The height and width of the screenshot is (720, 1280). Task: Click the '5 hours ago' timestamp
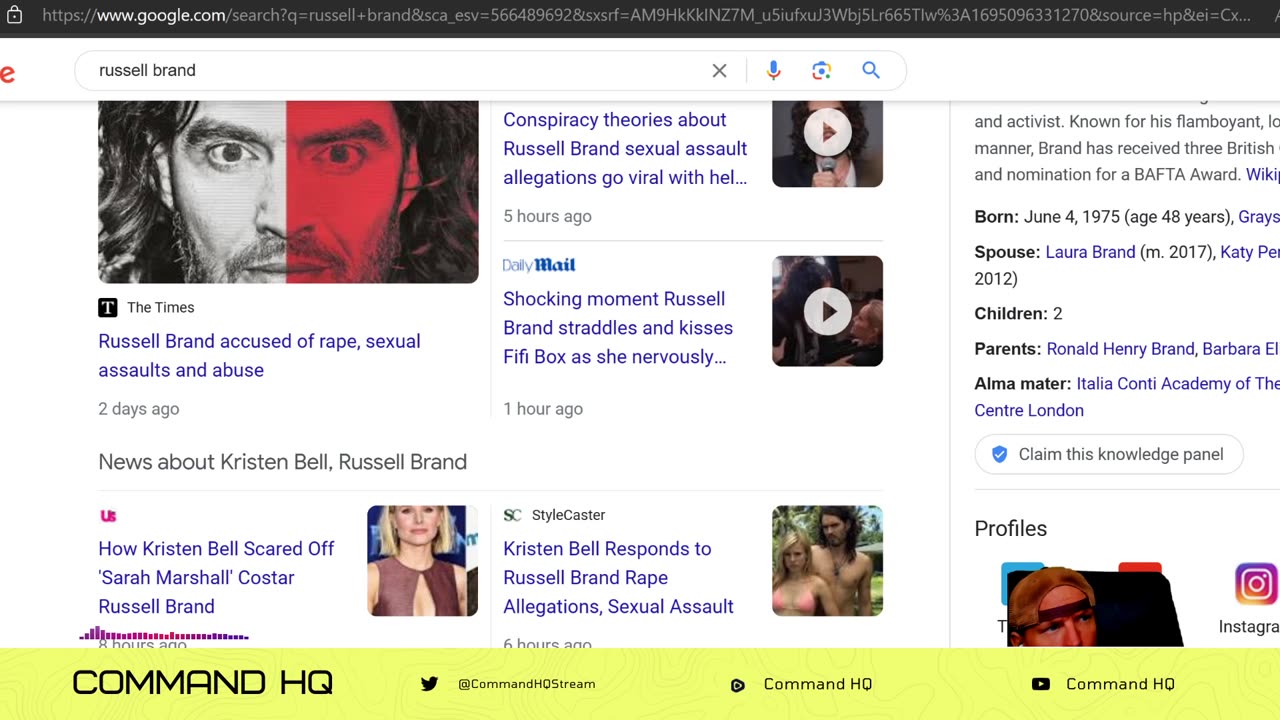(x=547, y=216)
